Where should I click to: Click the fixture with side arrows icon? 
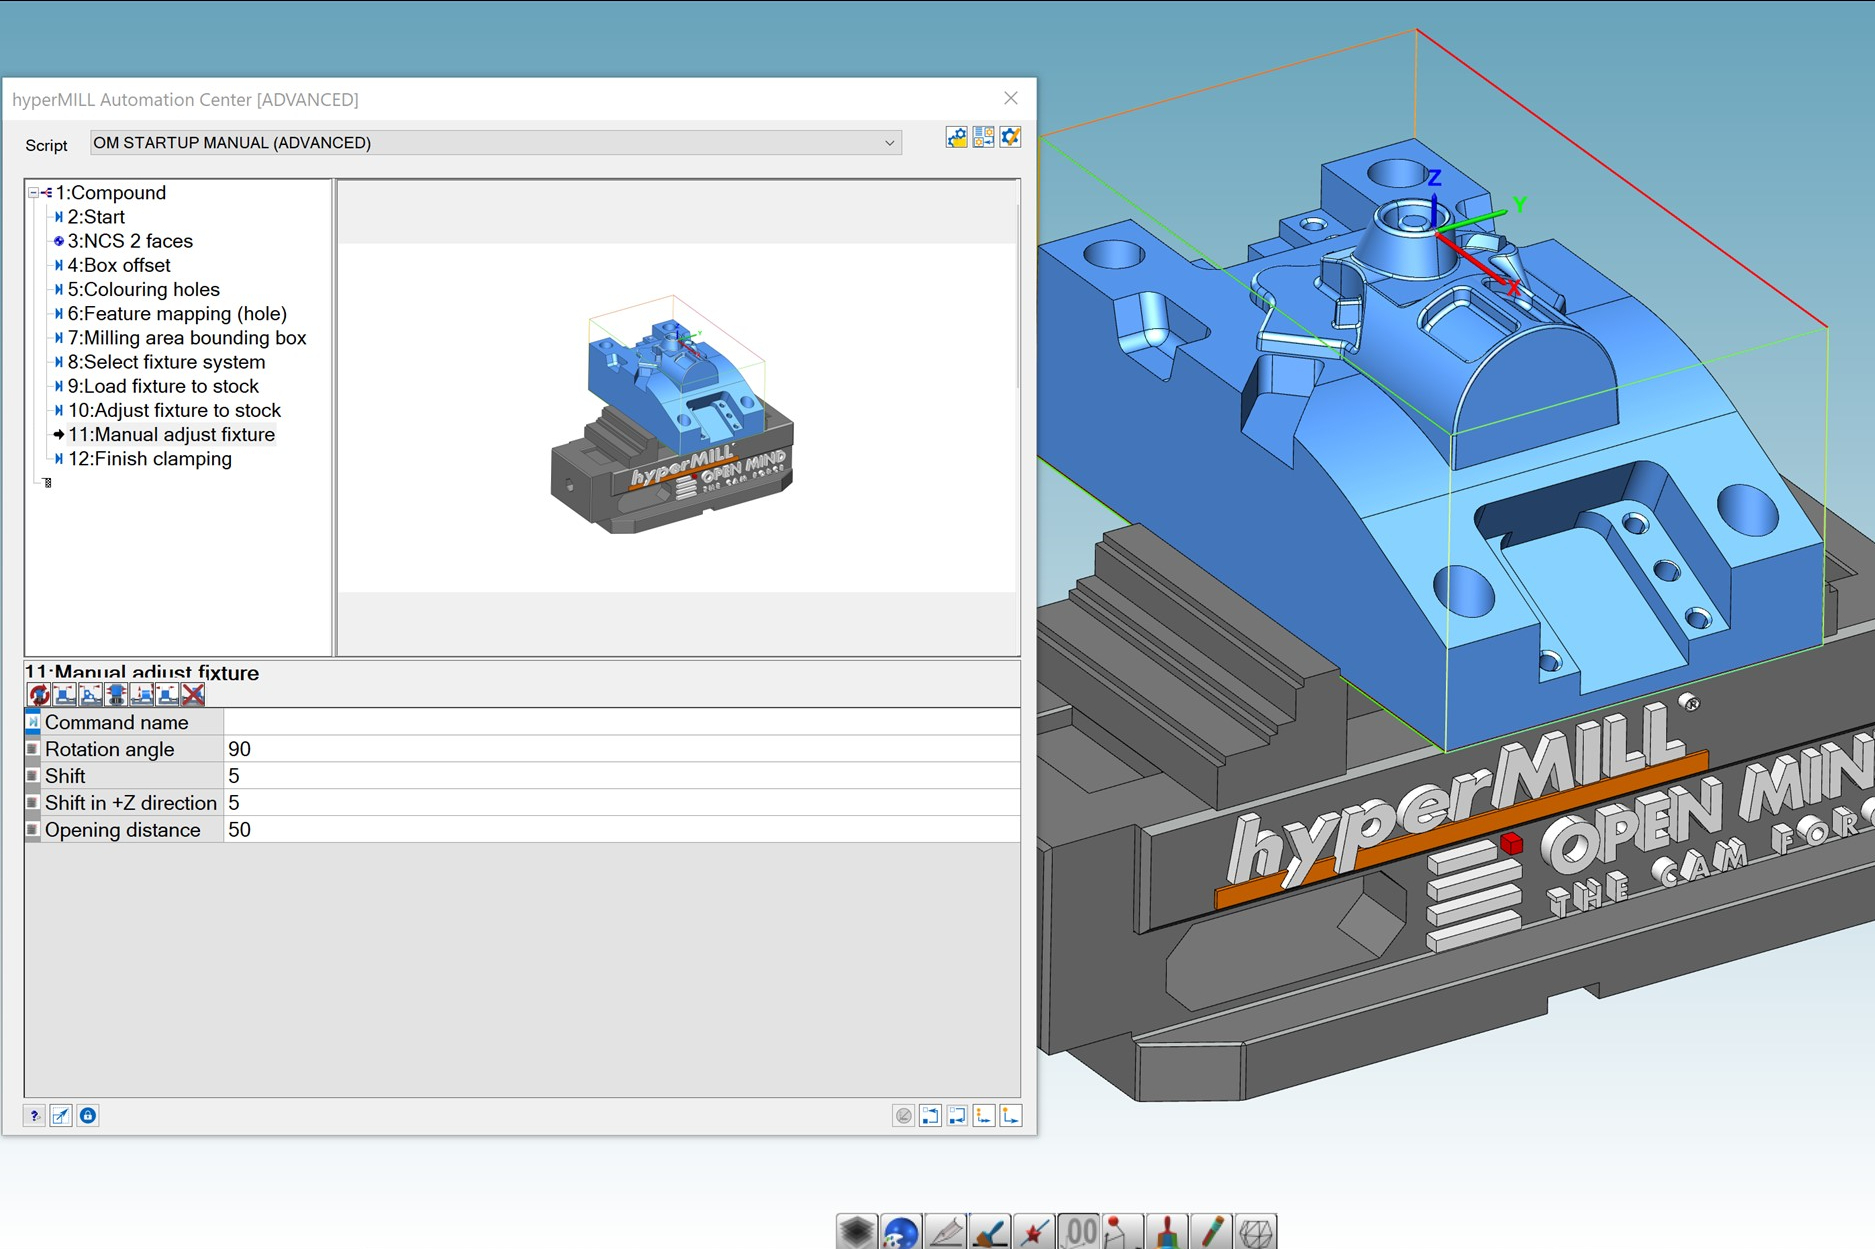pyautogui.click(x=116, y=694)
